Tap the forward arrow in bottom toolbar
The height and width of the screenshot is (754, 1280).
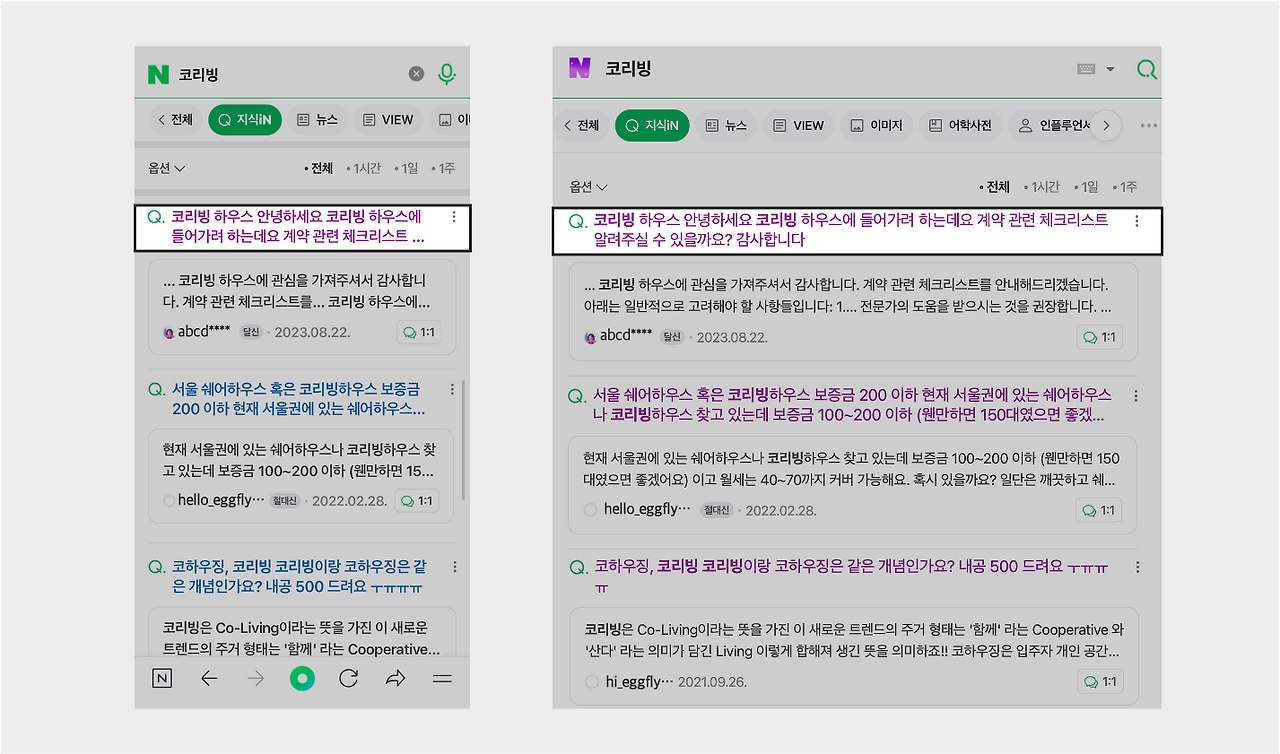pyautogui.click(x=256, y=679)
